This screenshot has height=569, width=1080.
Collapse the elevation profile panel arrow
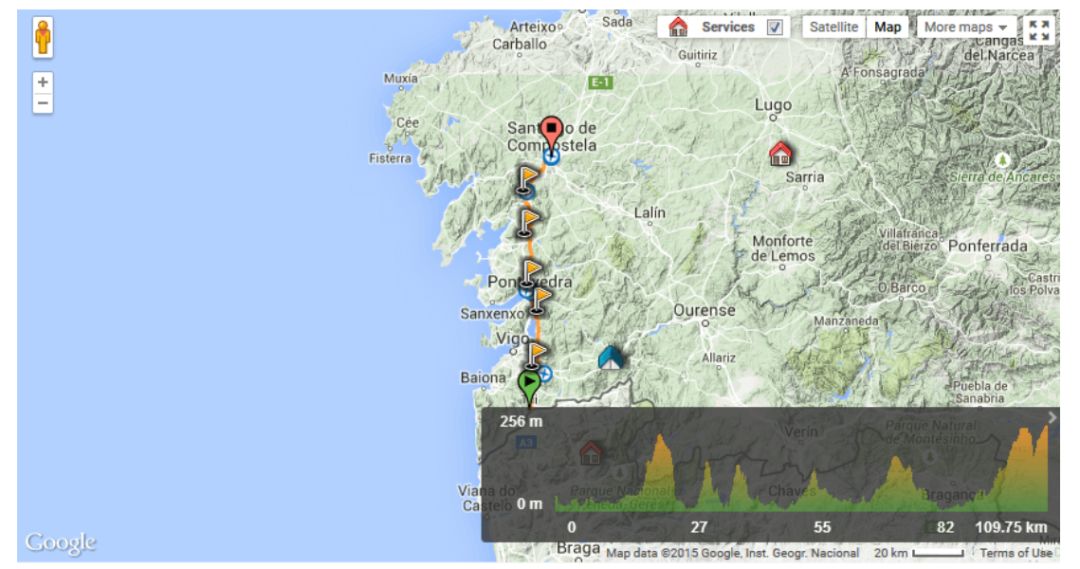(x=1051, y=417)
